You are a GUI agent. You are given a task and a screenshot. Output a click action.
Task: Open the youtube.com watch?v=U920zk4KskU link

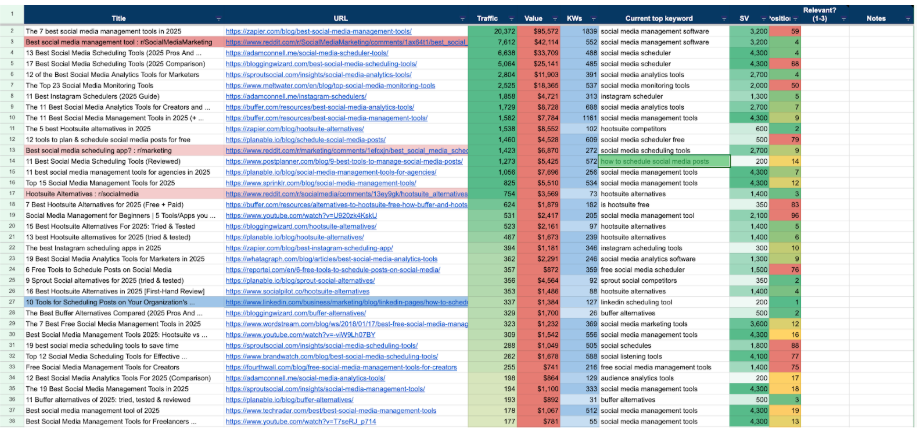coord(301,216)
